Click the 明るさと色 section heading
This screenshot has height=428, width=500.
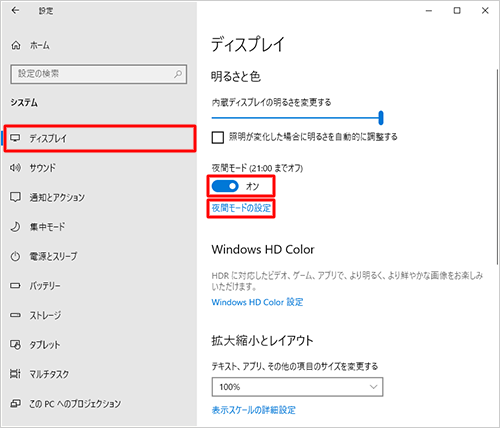click(x=236, y=77)
